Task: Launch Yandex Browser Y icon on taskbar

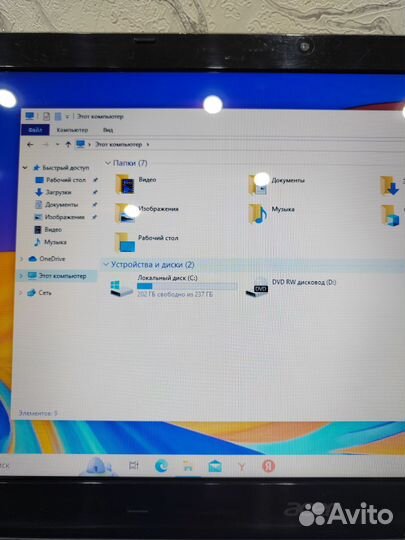Action: point(242,467)
